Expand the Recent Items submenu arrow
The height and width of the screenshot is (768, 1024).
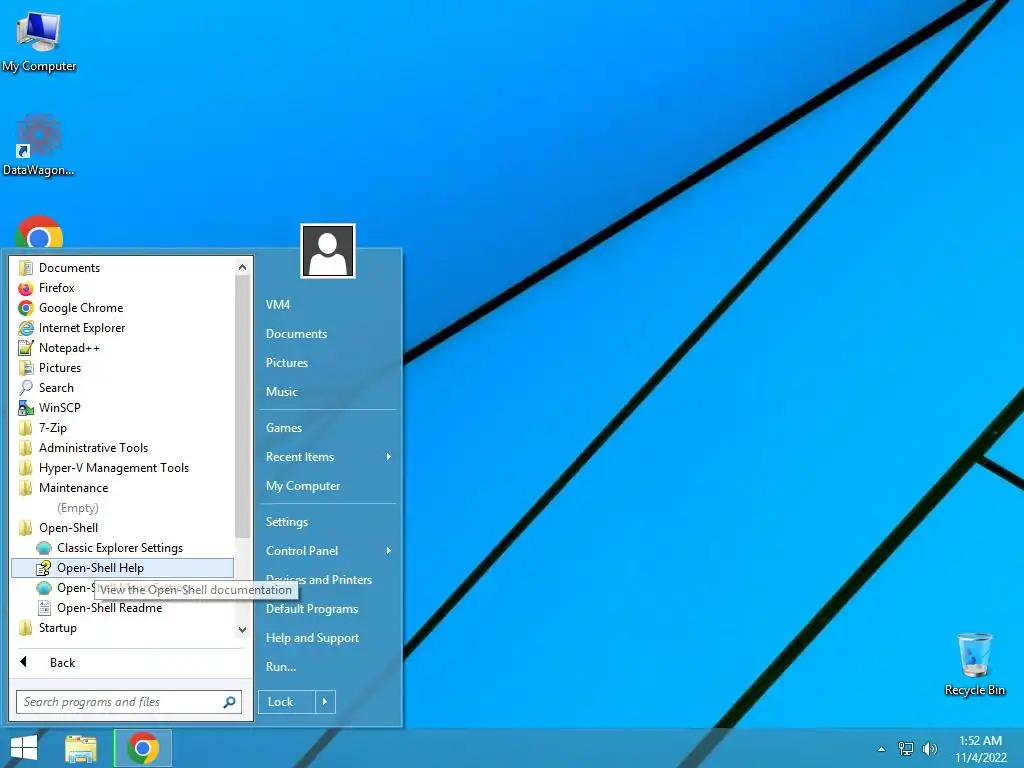(x=389, y=456)
